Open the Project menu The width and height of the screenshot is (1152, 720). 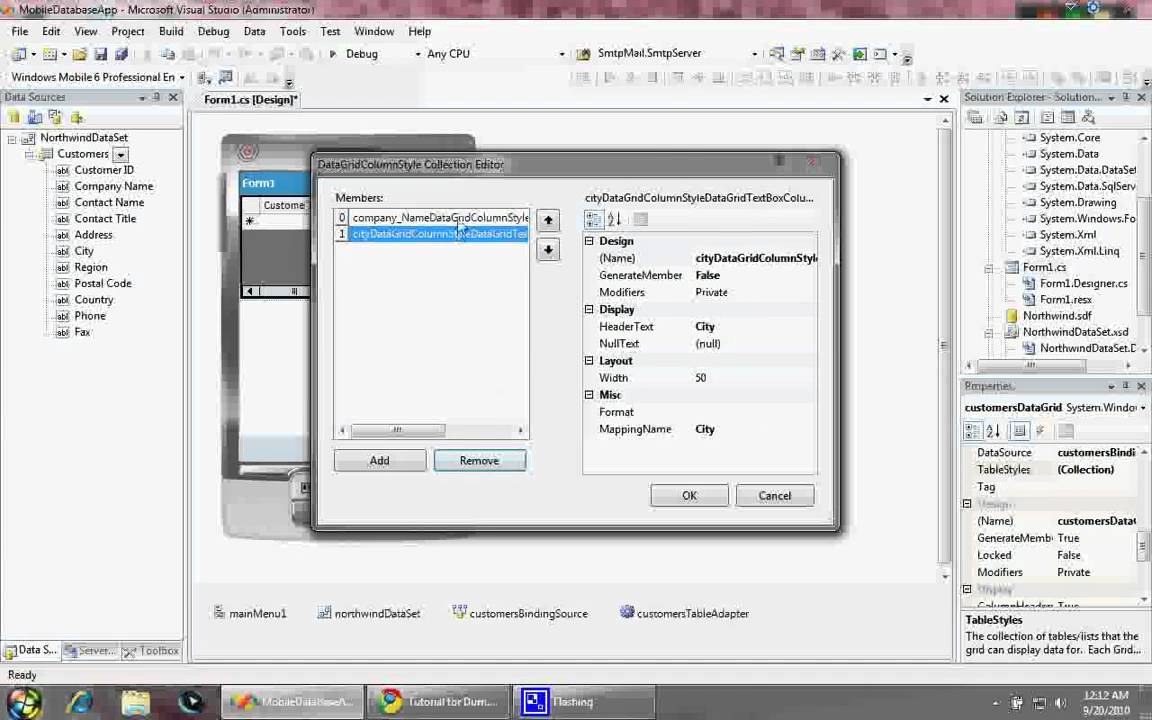(x=128, y=32)
